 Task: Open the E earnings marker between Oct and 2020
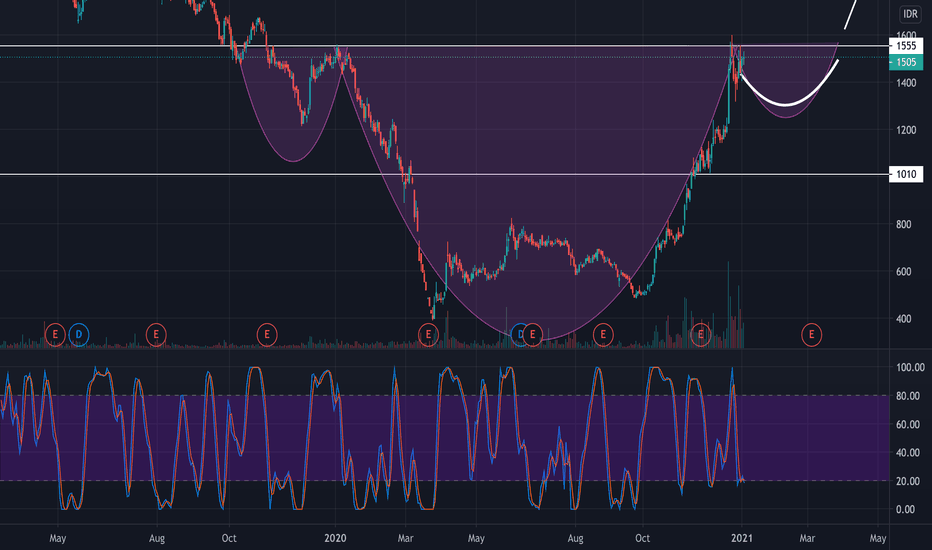point(267,335)
